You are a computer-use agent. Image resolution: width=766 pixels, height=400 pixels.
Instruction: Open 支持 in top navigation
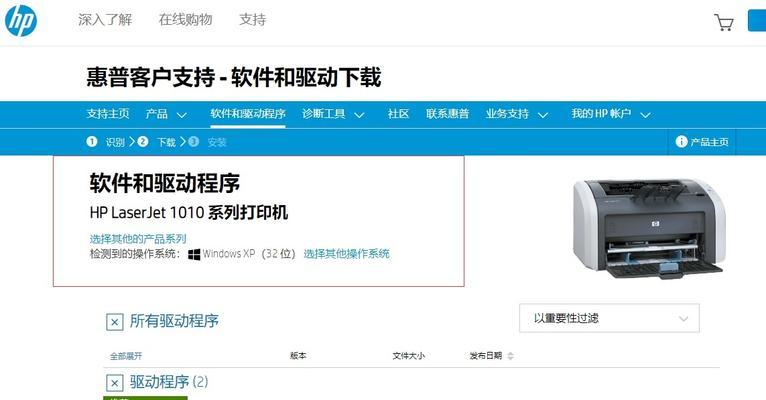(253, 20)
